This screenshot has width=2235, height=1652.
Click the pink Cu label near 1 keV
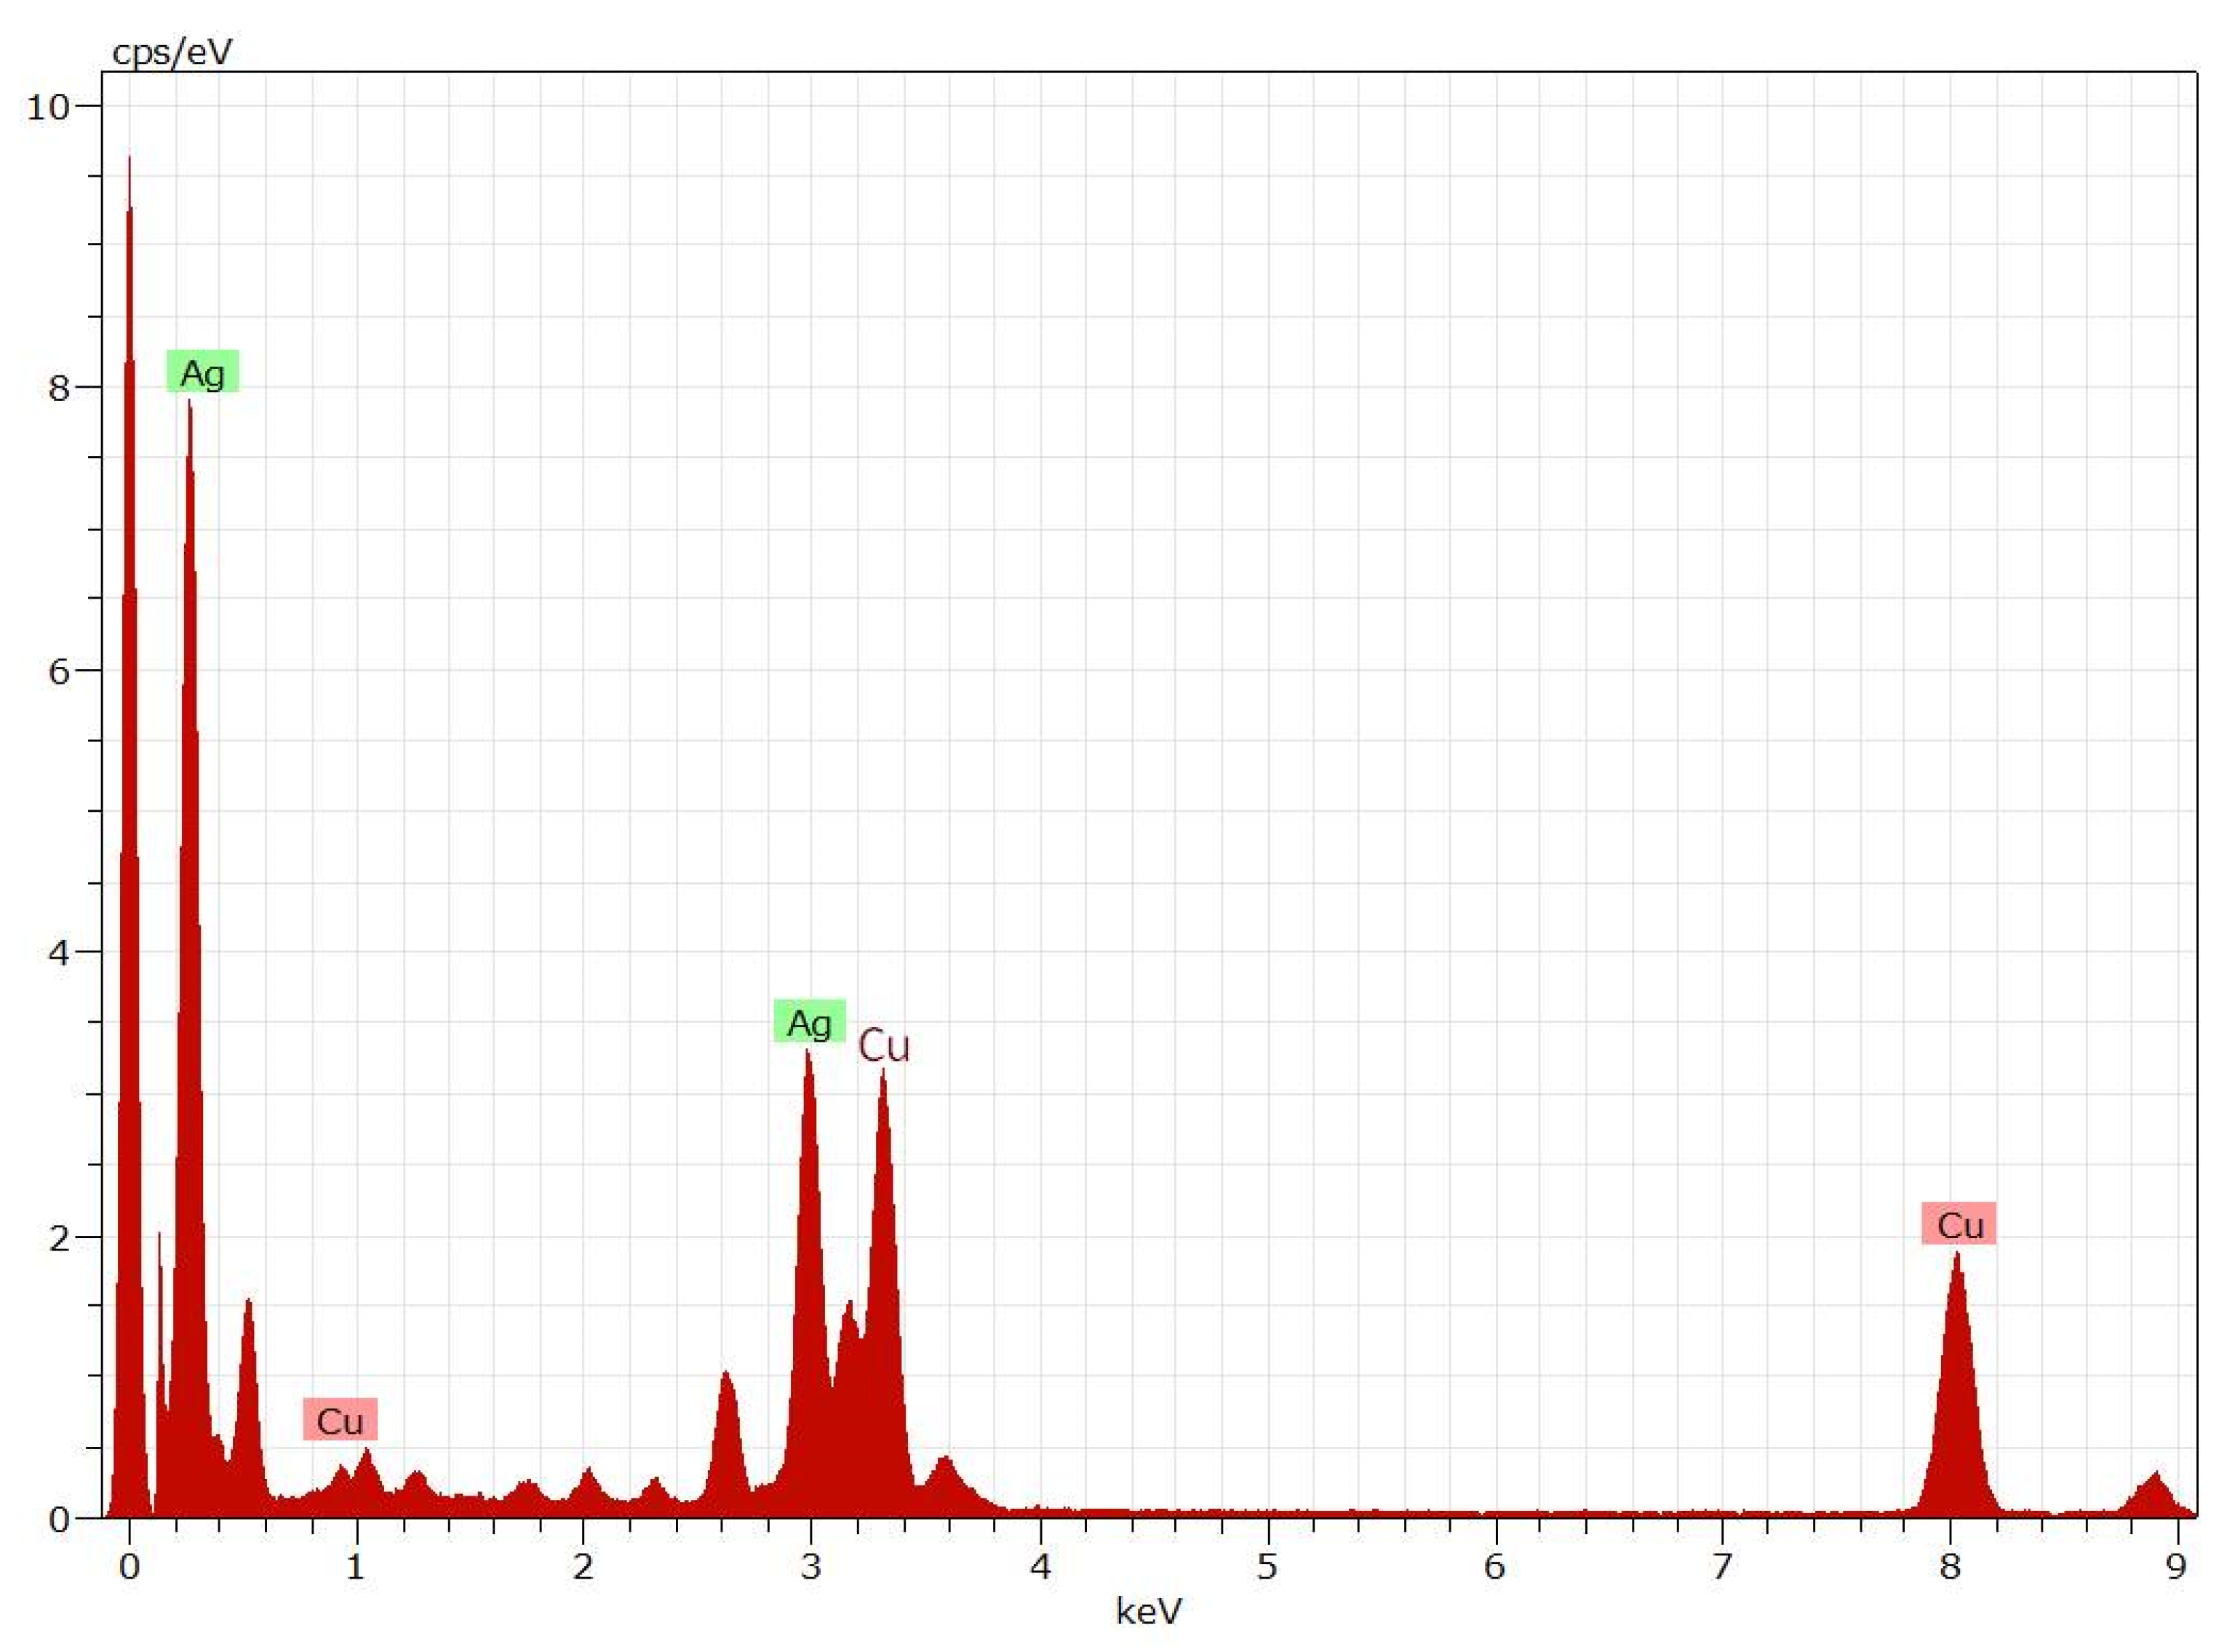(340, 1420)
